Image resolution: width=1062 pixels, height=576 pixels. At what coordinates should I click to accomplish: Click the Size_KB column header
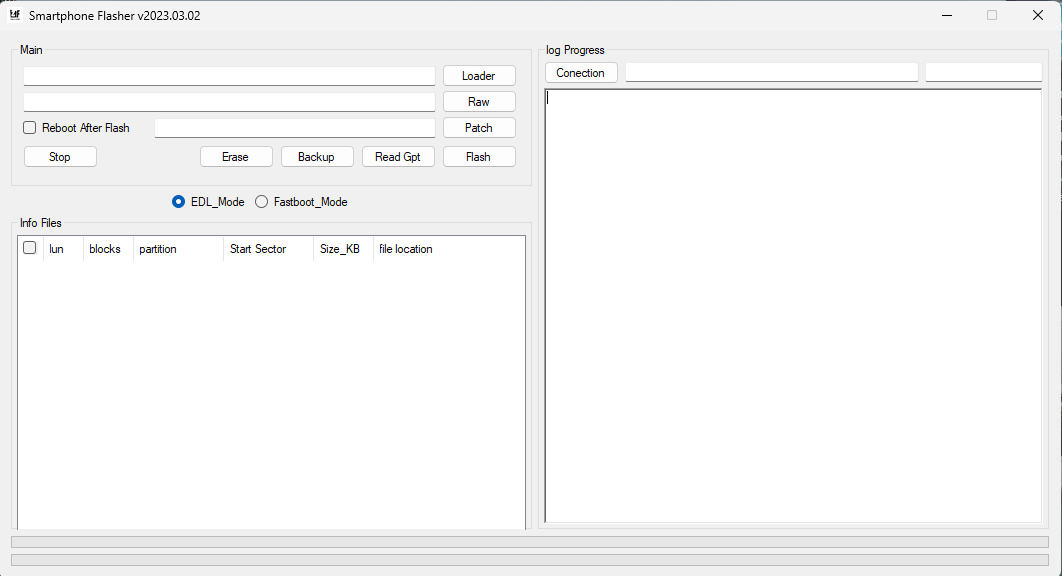[x=341, y=248]
